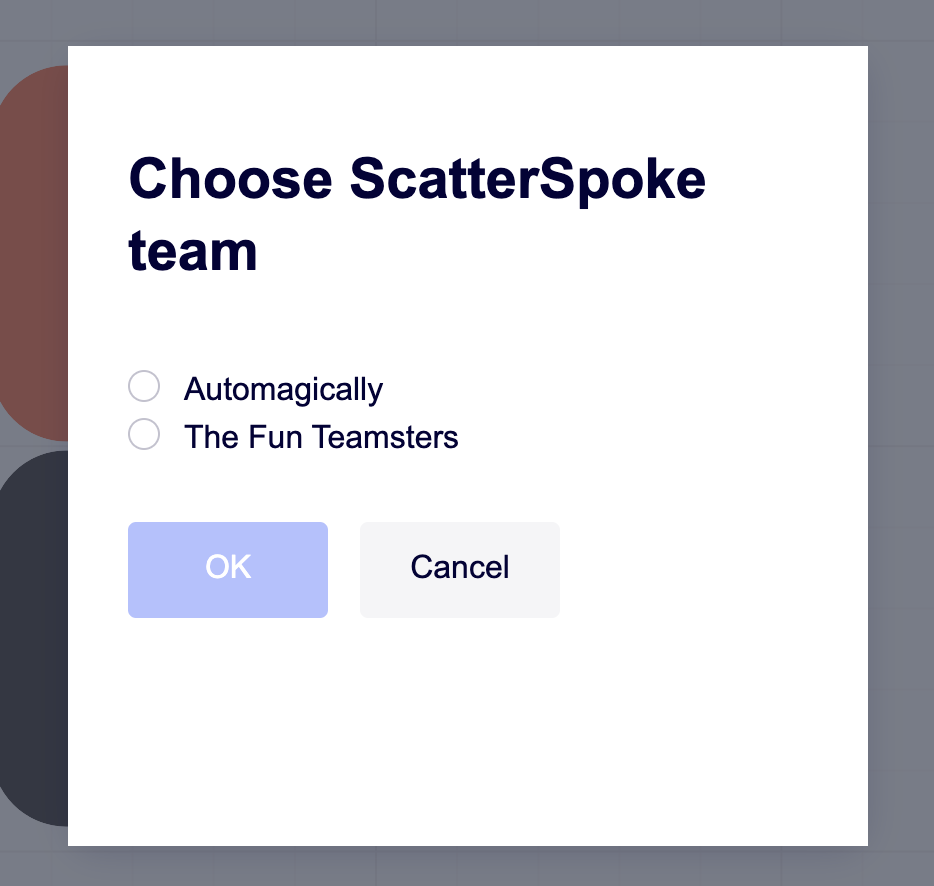Viewport: 934px width, 886px height.
Task: Click the word ScatterSpoke in the title
Action: tap(528, 180)
